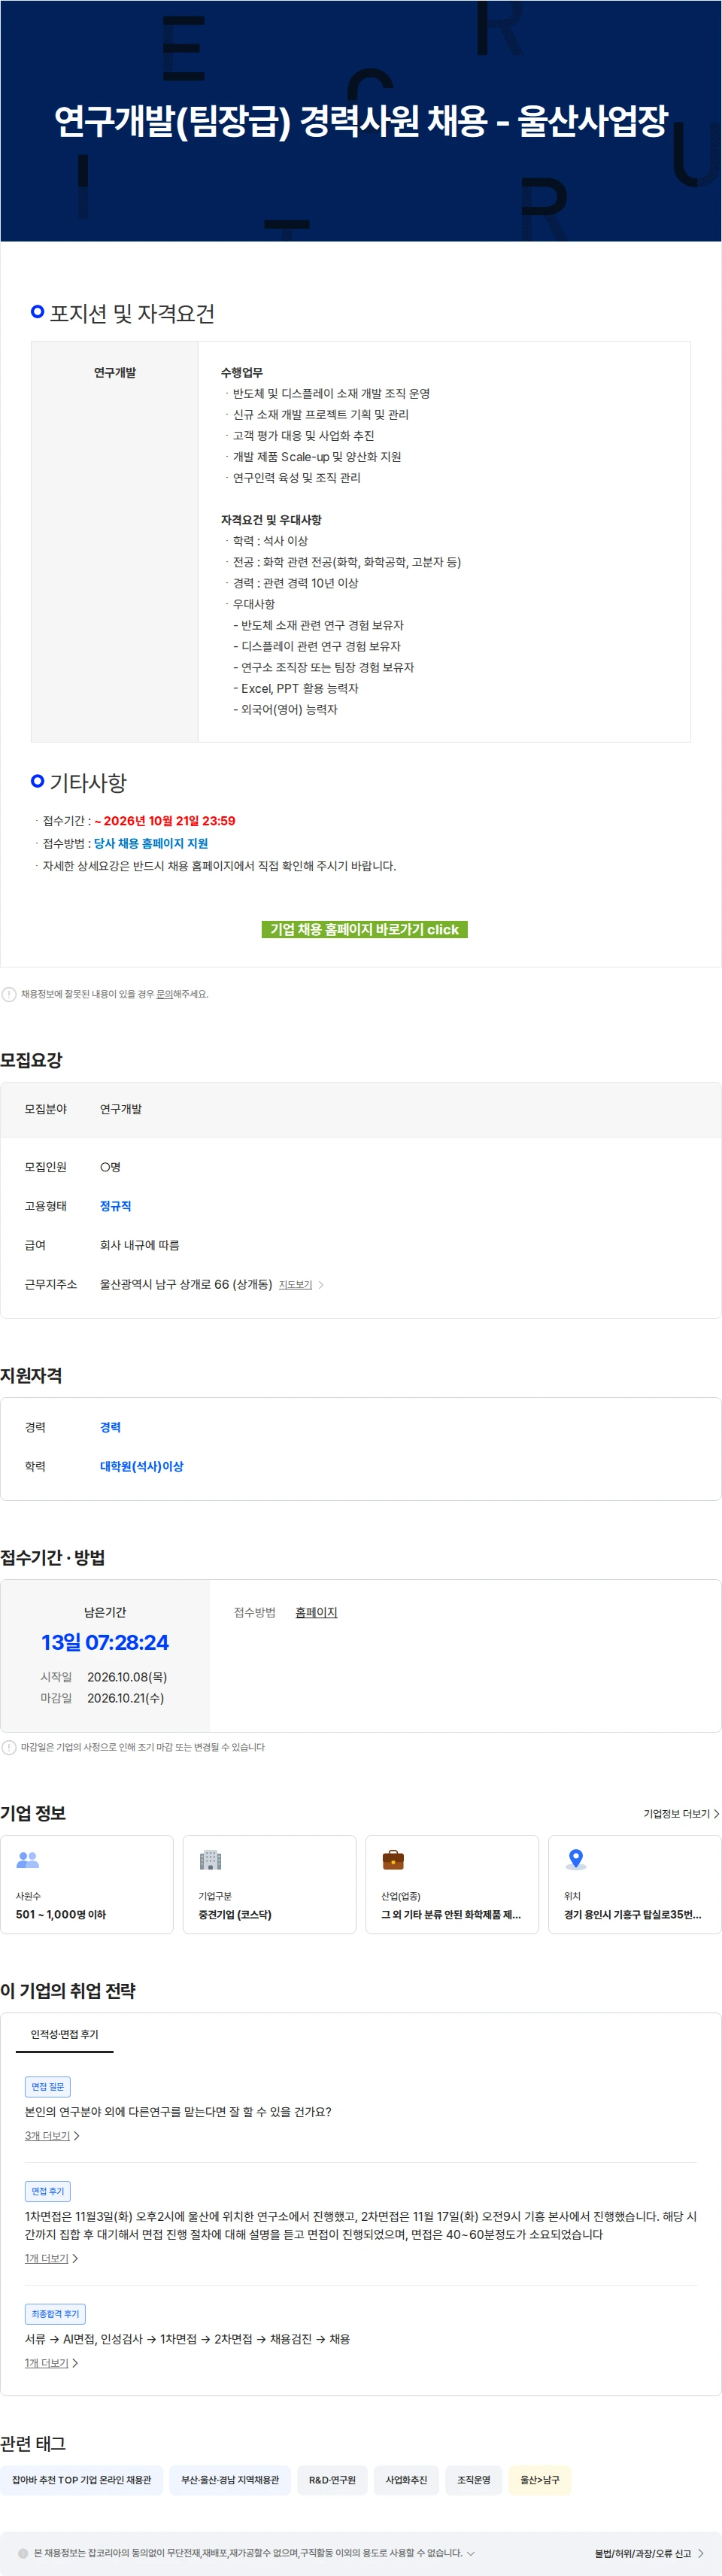Click the 대학원(석사)이상 education text
Screen dimensions: 722x2576
coord(141,1466)
